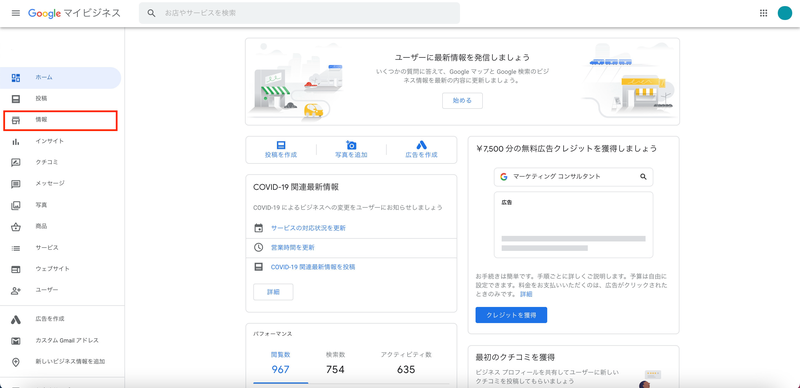Click the メッセージ chat icon
This screenshot has height=388, width=800.
[x=16, y=184]
